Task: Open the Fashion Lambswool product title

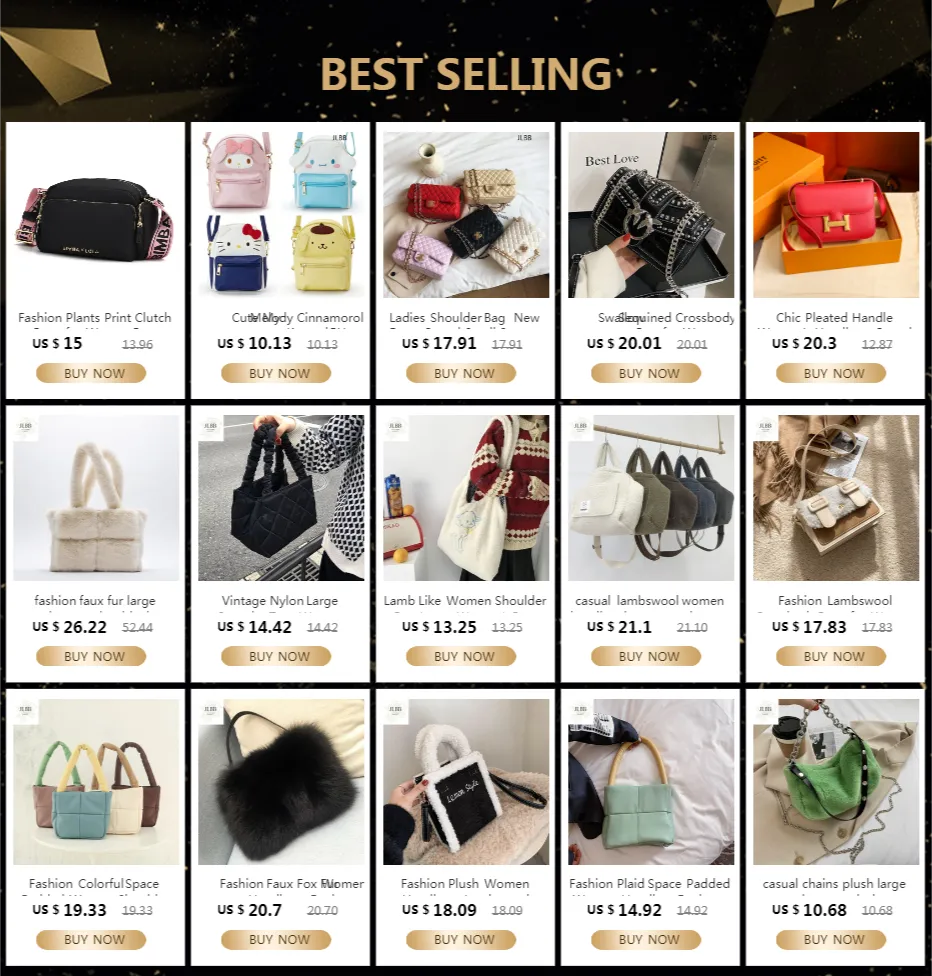Action: [x=834, y=601]
